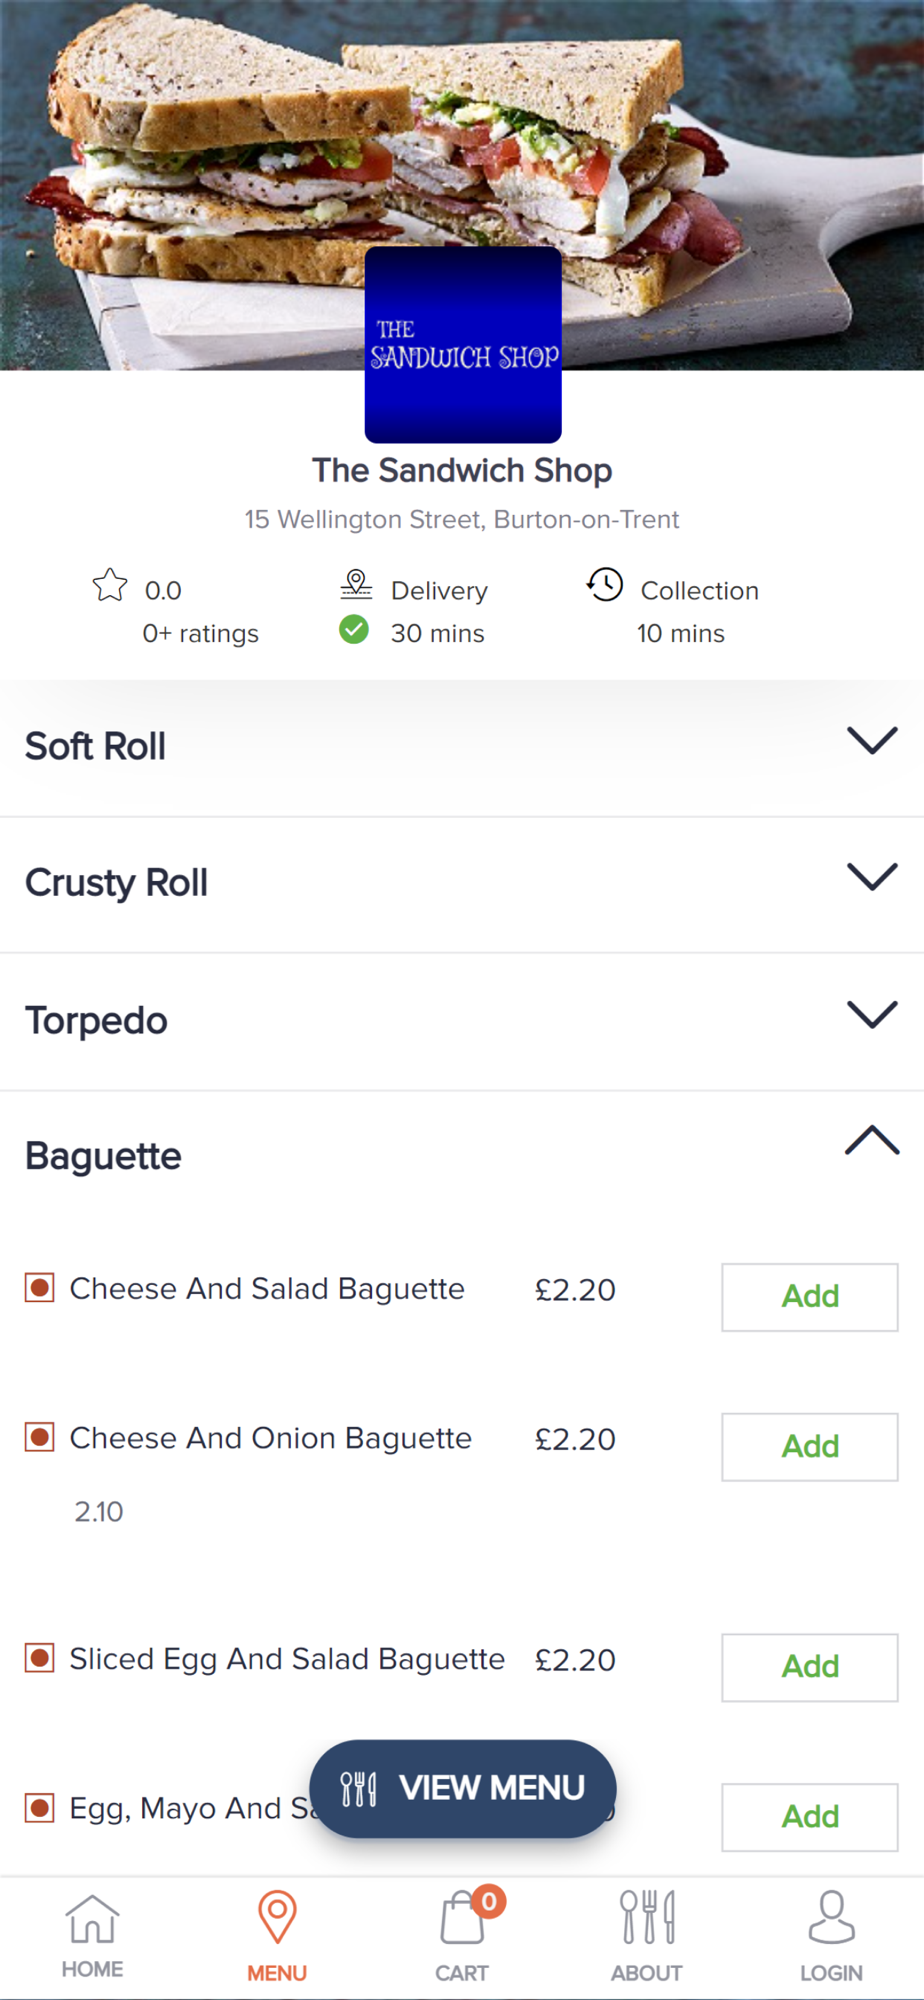Open the shopping cart icon
Viewport: 924px width, 2000px height.
(x=462, y=1920)
